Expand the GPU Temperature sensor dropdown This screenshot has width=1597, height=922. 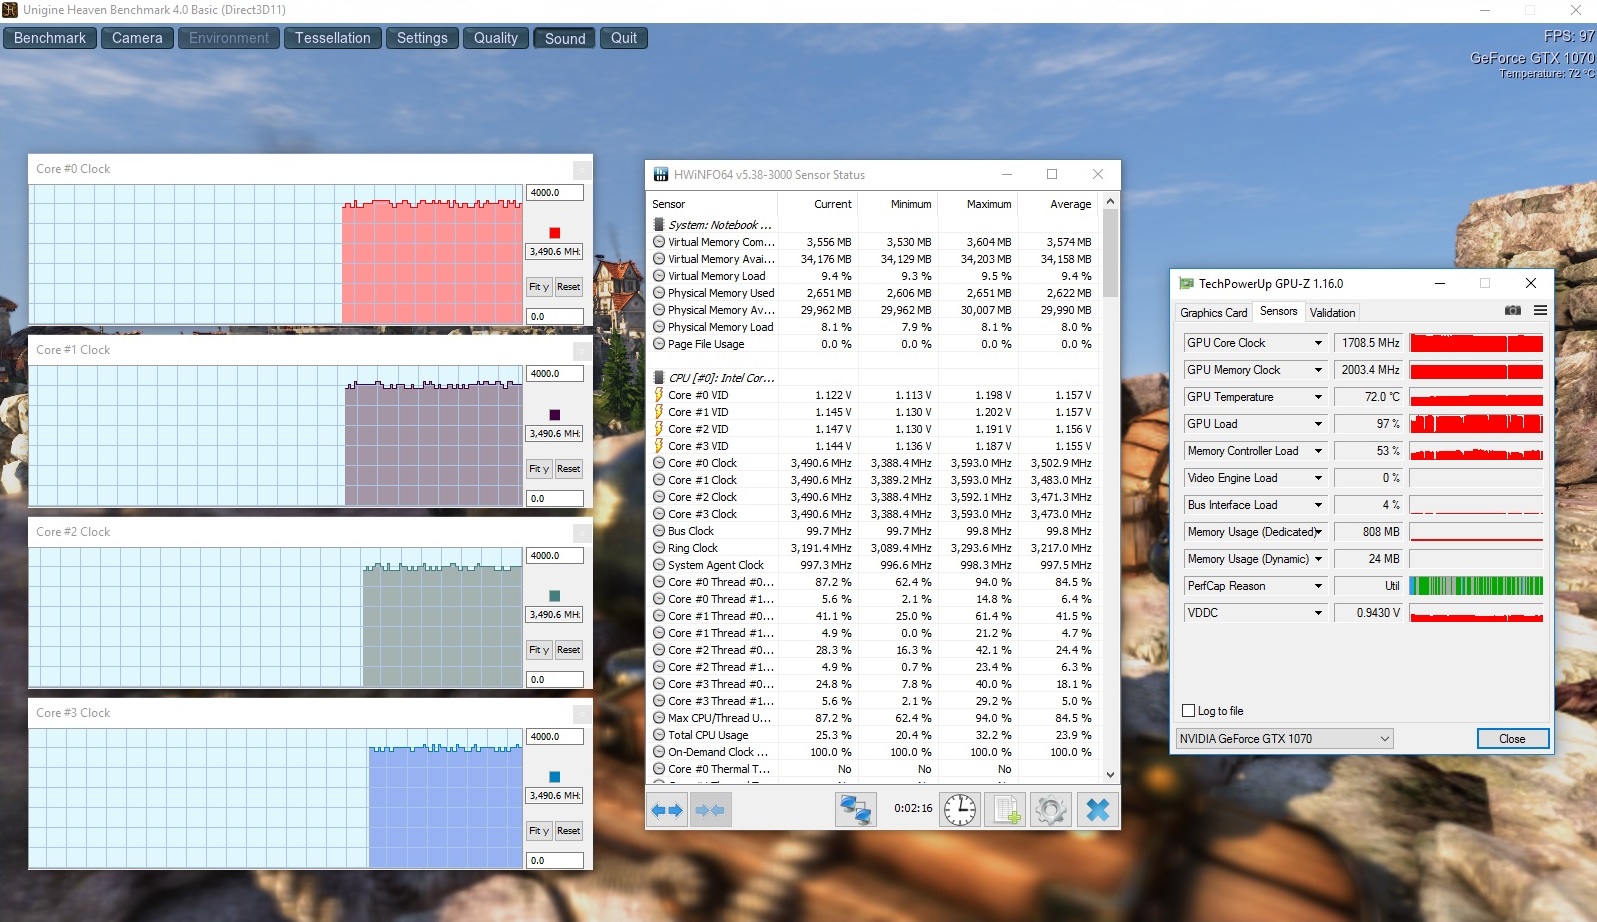click(x=1318, y=397)
